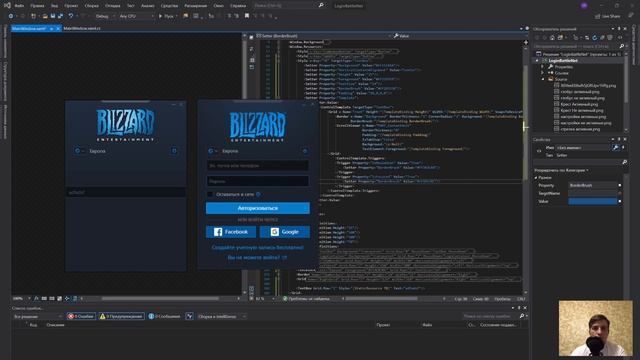Open the Сборка menu
640x360 pixels.
[91, 6]
